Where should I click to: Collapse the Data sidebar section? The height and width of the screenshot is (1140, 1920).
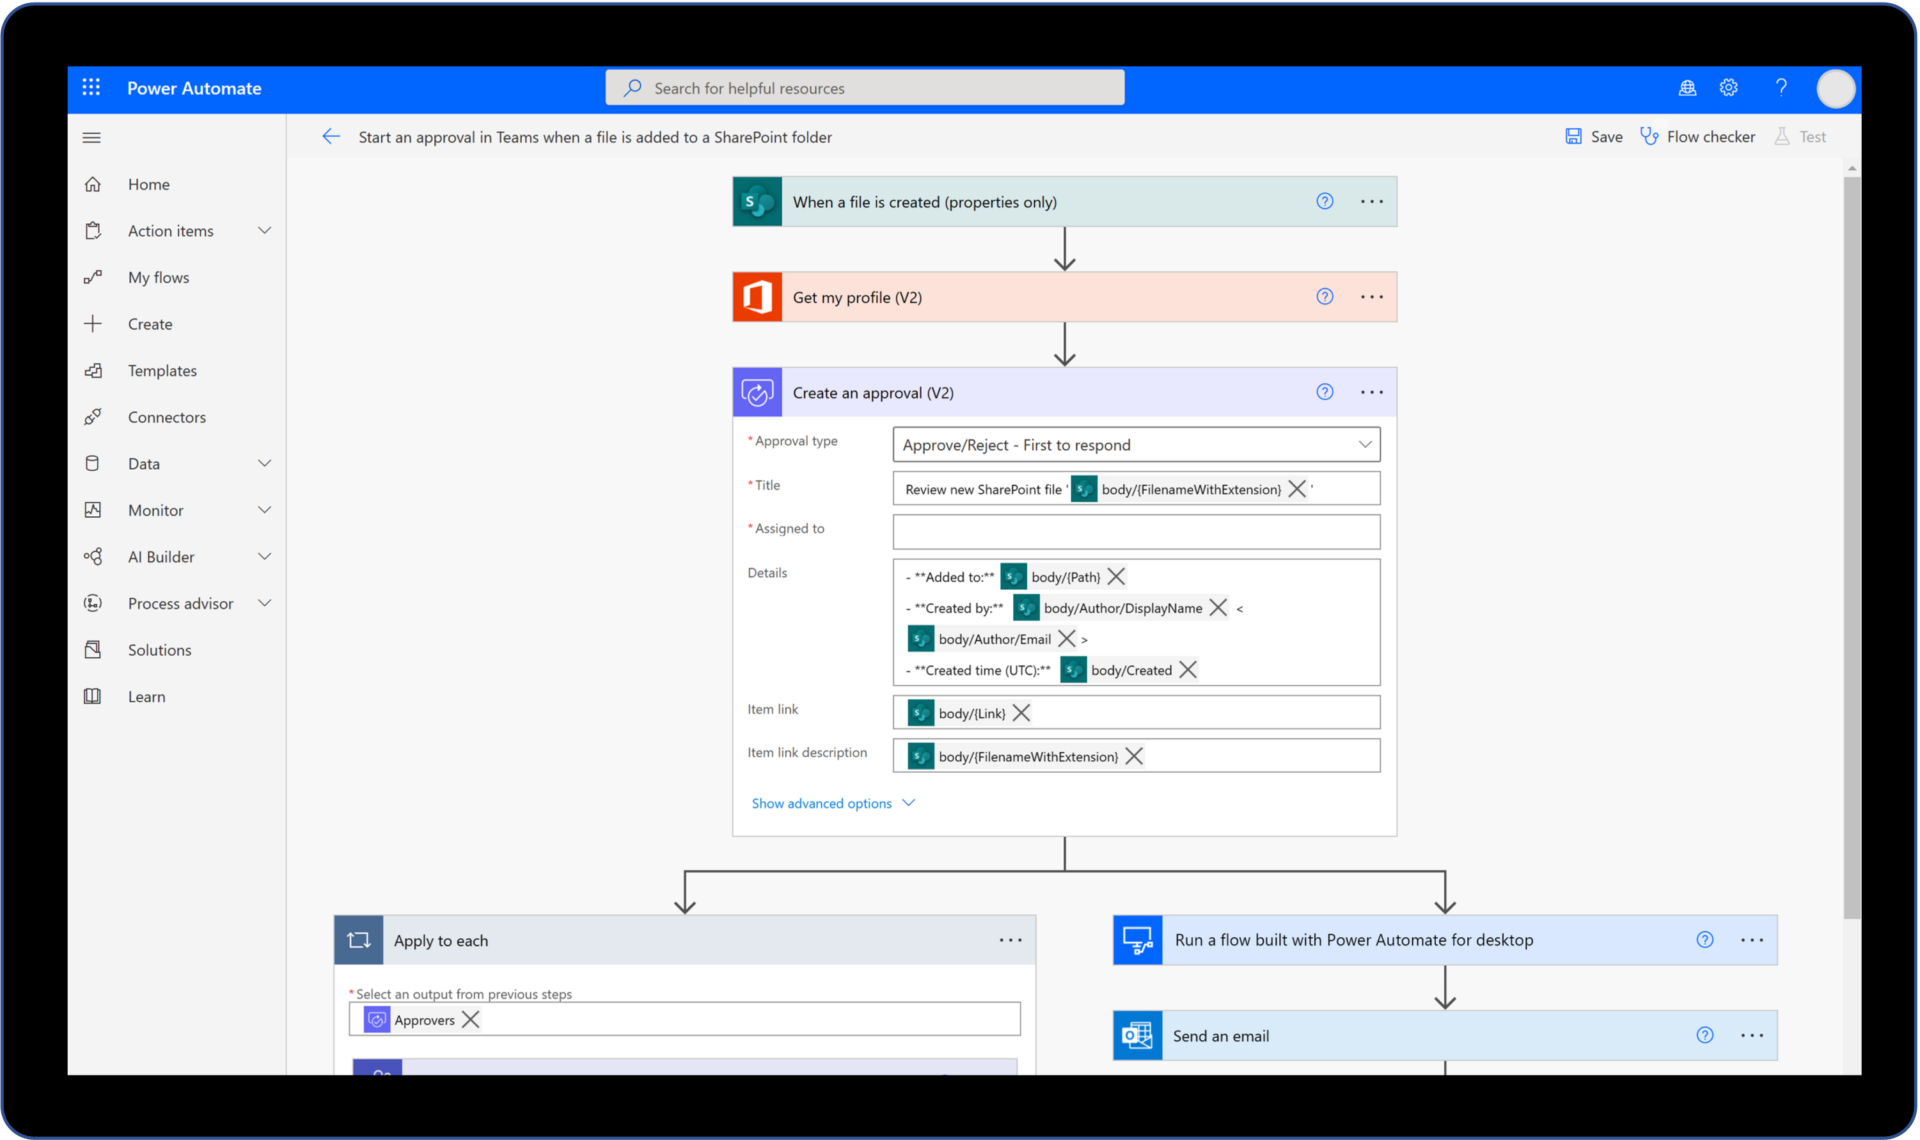pyautogui.click(x=264, y=463)
